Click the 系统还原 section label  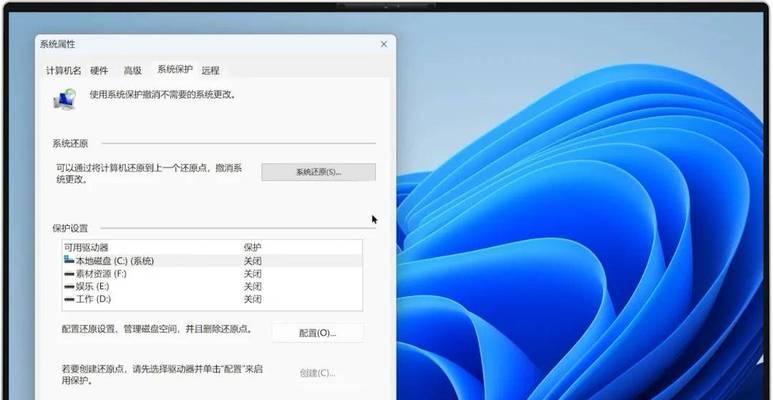tap(70, 144)
